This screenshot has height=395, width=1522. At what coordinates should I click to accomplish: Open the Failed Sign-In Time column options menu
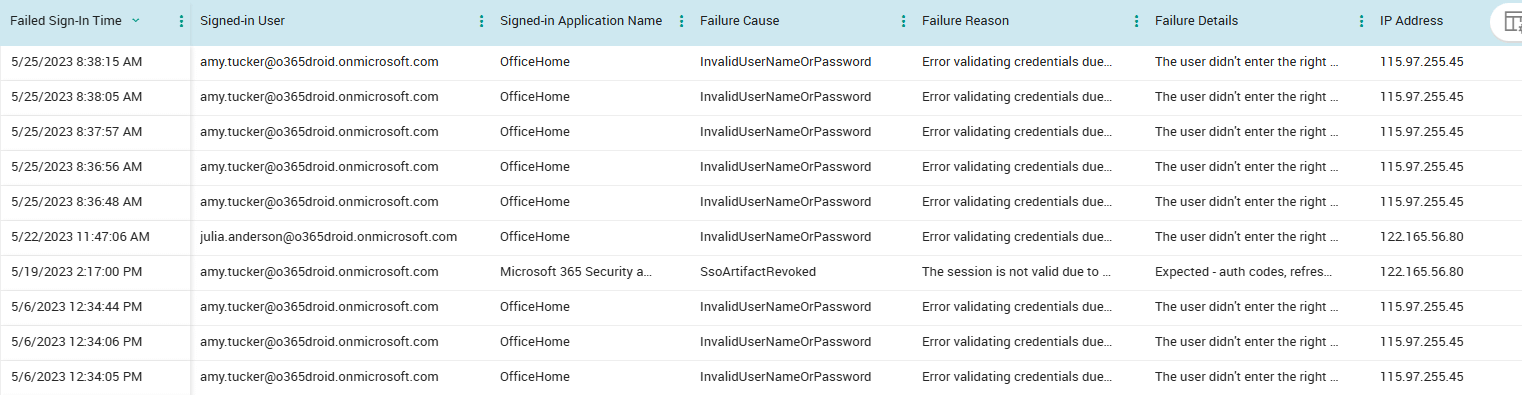[181, 21]
